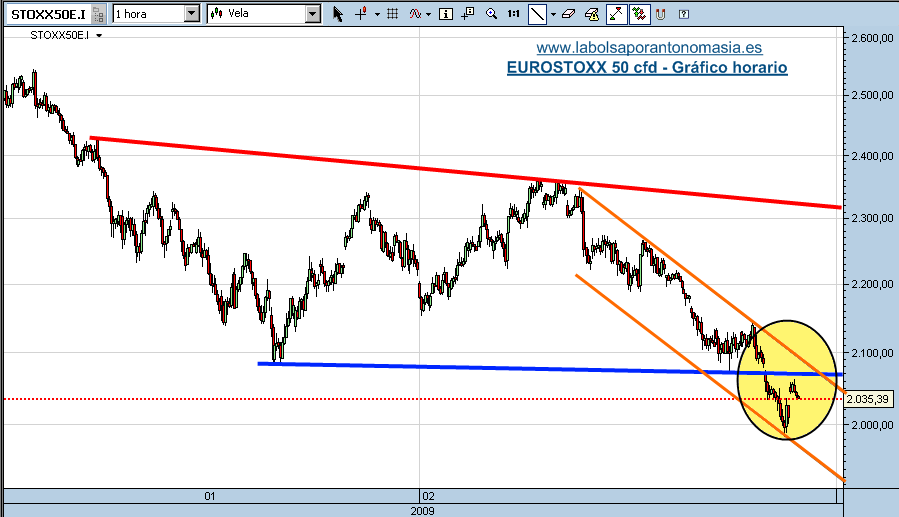Click the data cursor label icon
Screen dimensions: 899x517
click(468, 13)
